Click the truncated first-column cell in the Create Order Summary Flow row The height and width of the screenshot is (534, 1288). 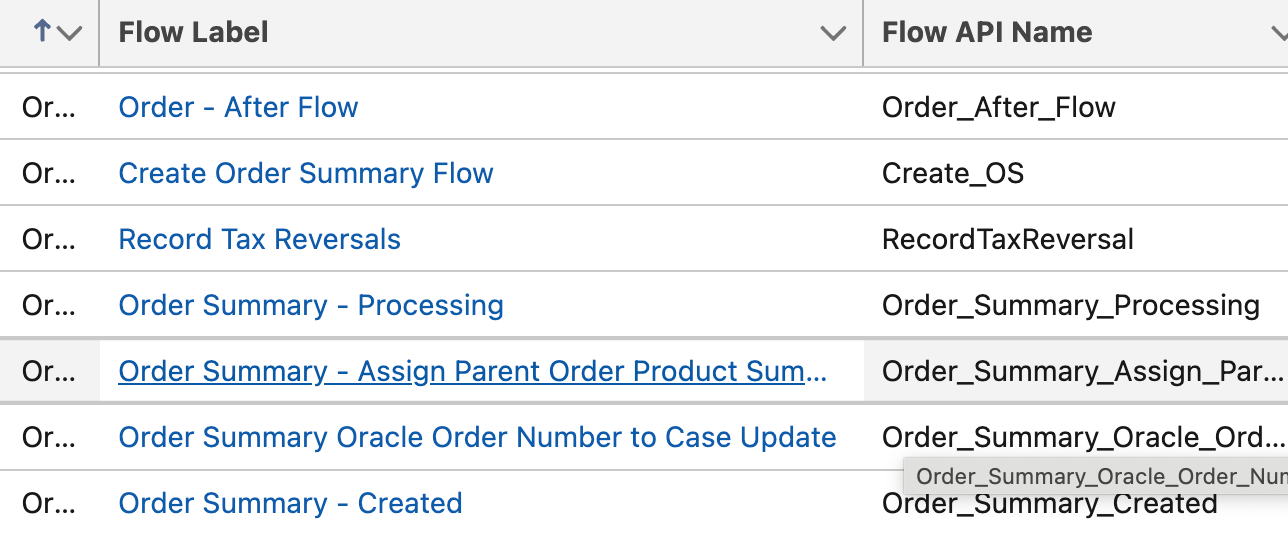click(48, 173)
